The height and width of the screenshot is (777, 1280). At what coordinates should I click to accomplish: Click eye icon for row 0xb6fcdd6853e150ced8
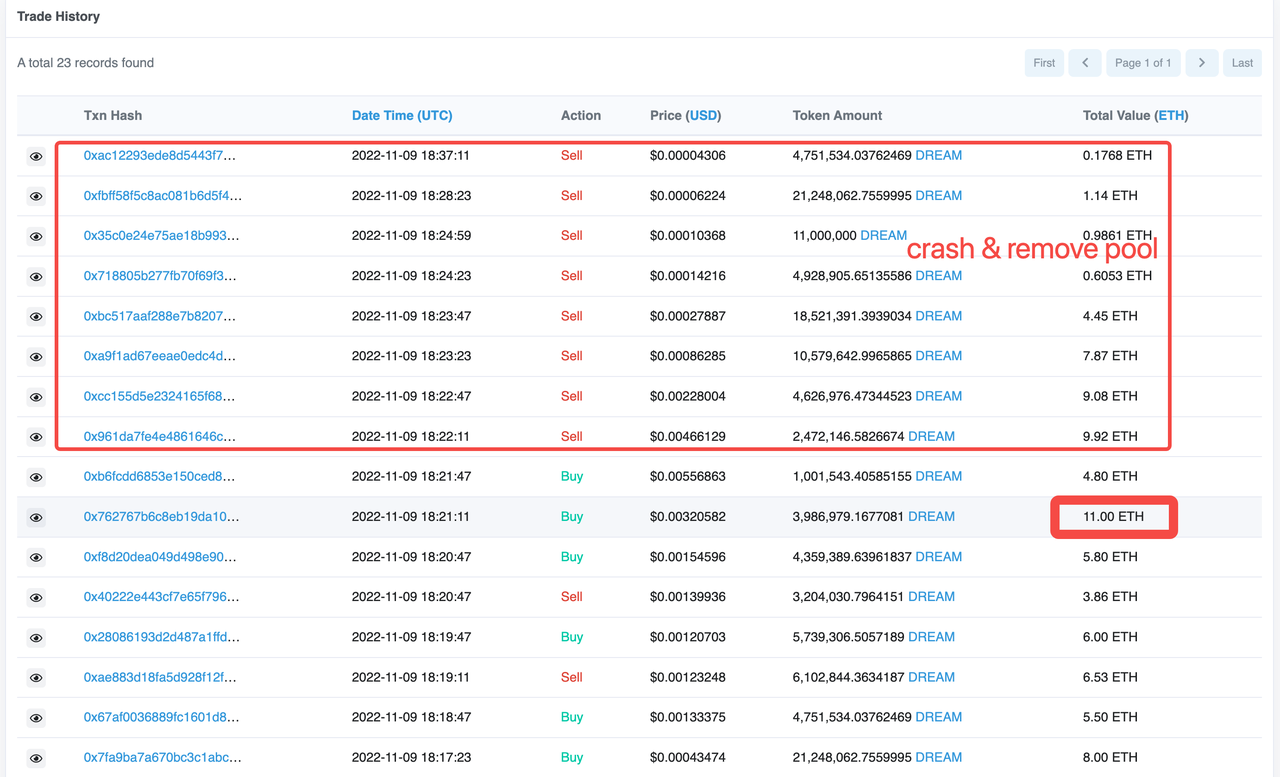[x=36, y=477]
